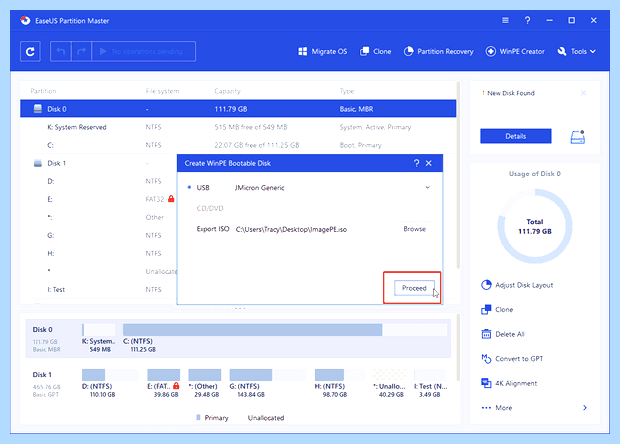Select D: partition in list
The height and width of the screenshot is (444, 620).
click(98, 181)
